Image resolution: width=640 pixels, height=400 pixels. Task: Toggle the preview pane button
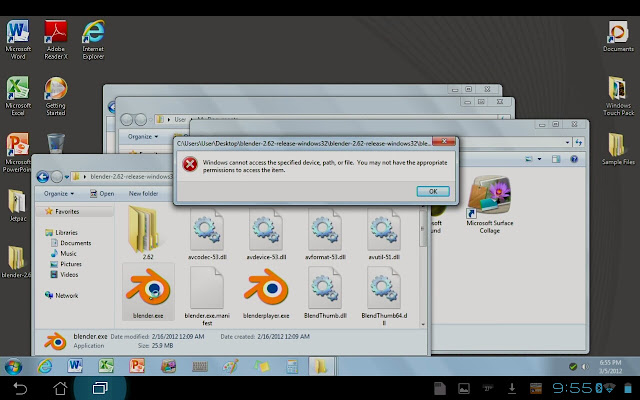(556, 159)
